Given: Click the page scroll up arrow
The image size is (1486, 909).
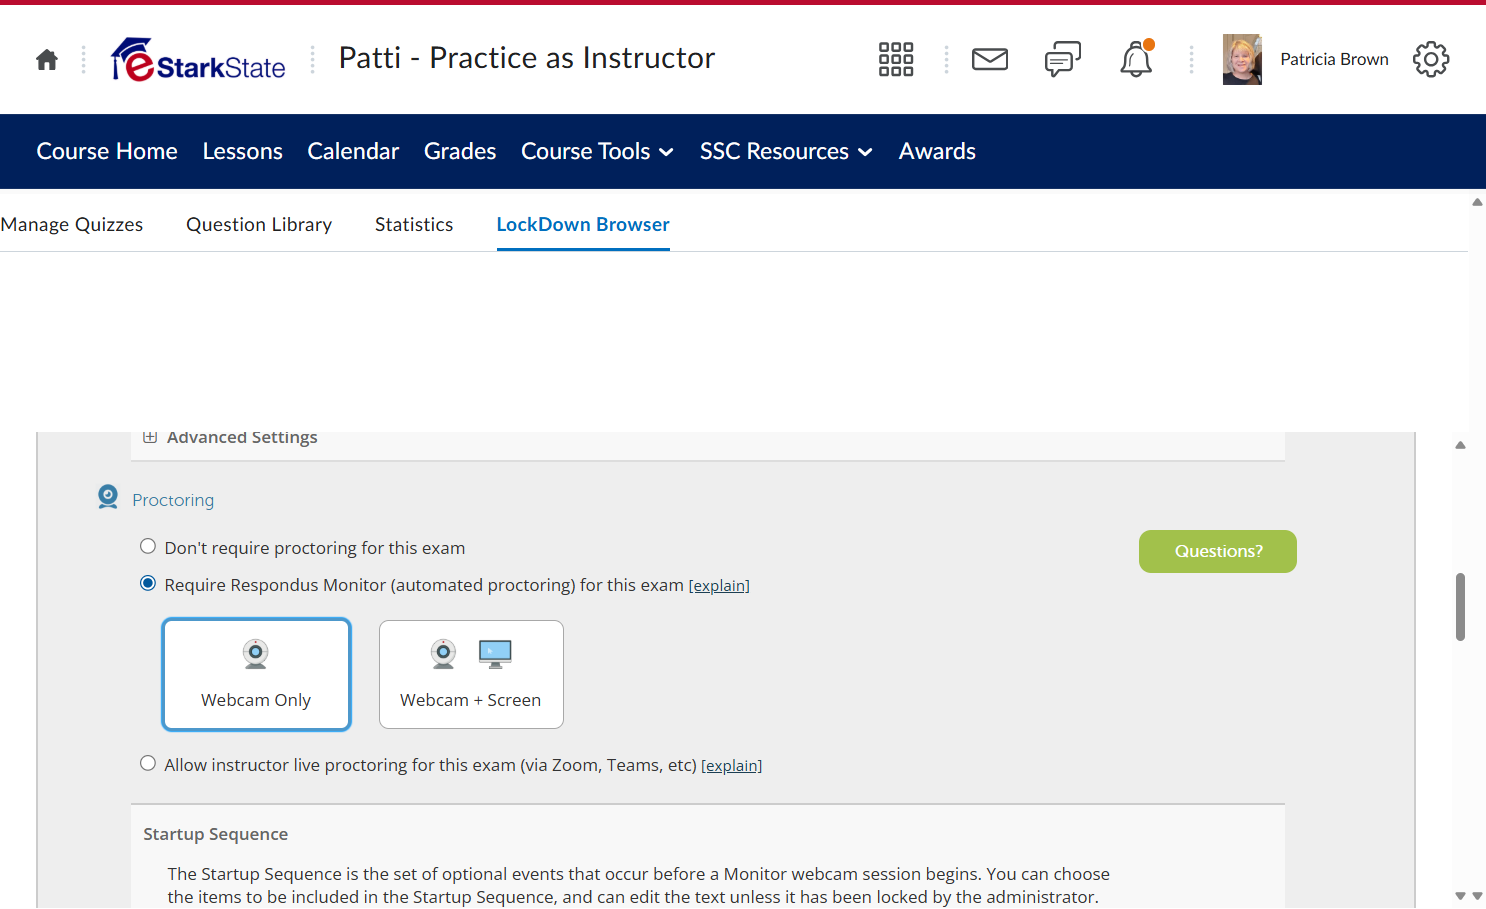Looking at the screenshot, I should (1477, 202).
